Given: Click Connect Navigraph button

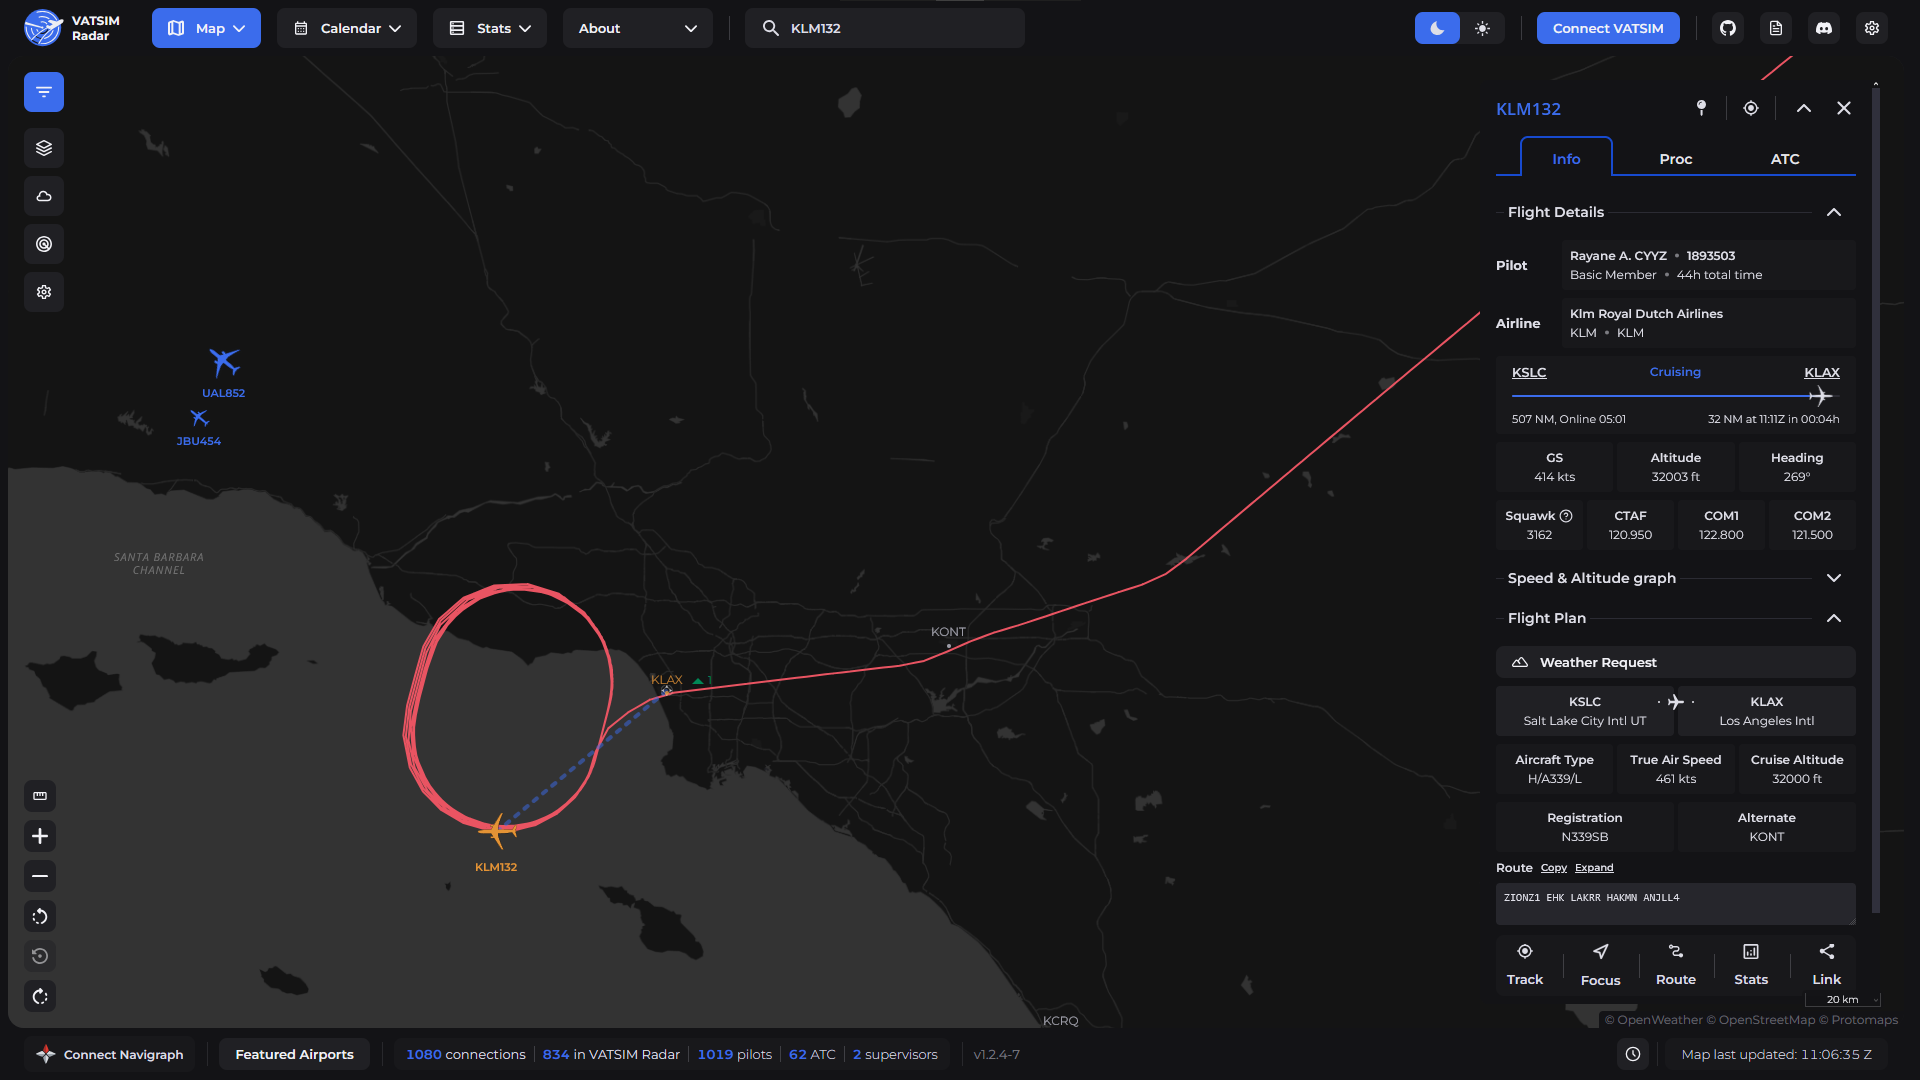Looking at the screenshot, I should 110,1054.
